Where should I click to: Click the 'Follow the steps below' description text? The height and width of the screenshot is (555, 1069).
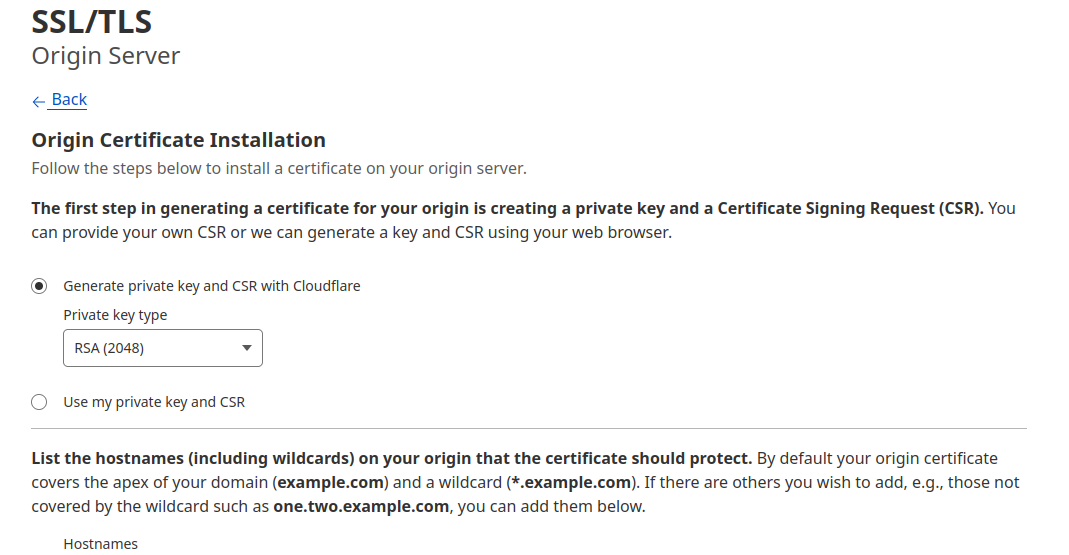tap(279, 168)
